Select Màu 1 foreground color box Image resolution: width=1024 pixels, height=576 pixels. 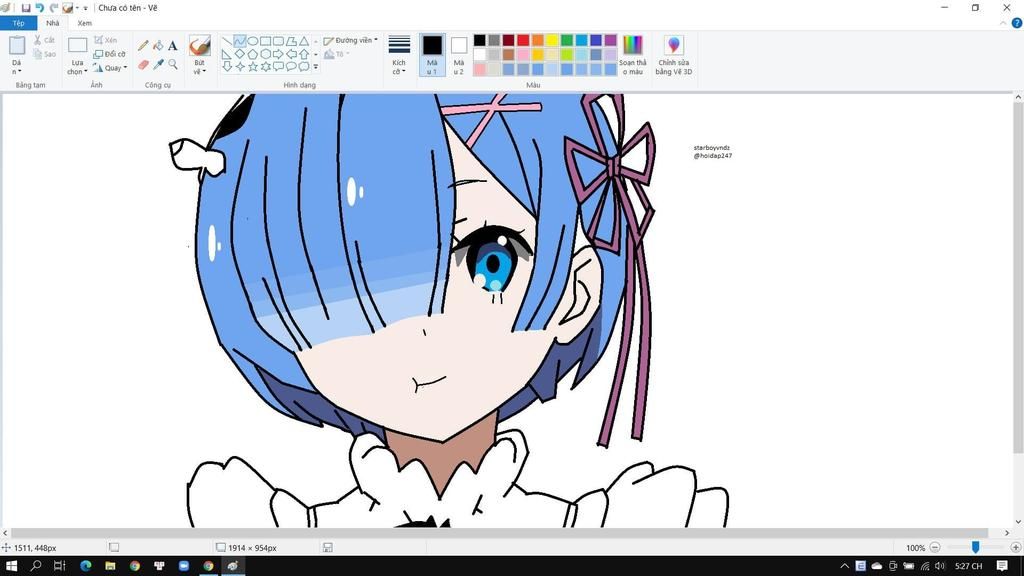pyautogui.click(x=432, y=55)
